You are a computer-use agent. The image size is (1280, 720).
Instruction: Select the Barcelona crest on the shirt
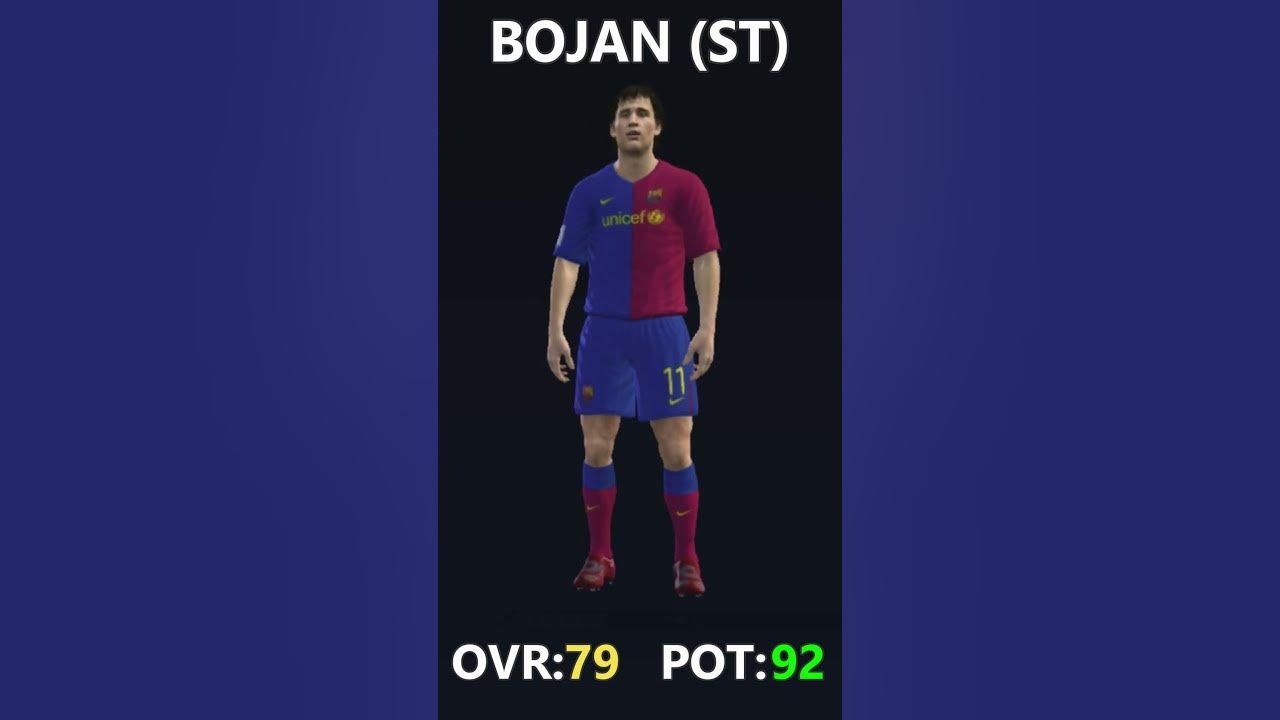655,195
